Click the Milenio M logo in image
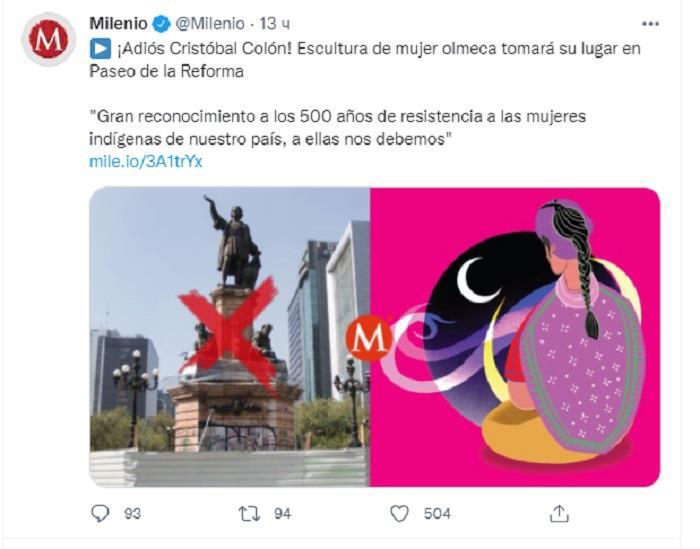 point(368,338)
